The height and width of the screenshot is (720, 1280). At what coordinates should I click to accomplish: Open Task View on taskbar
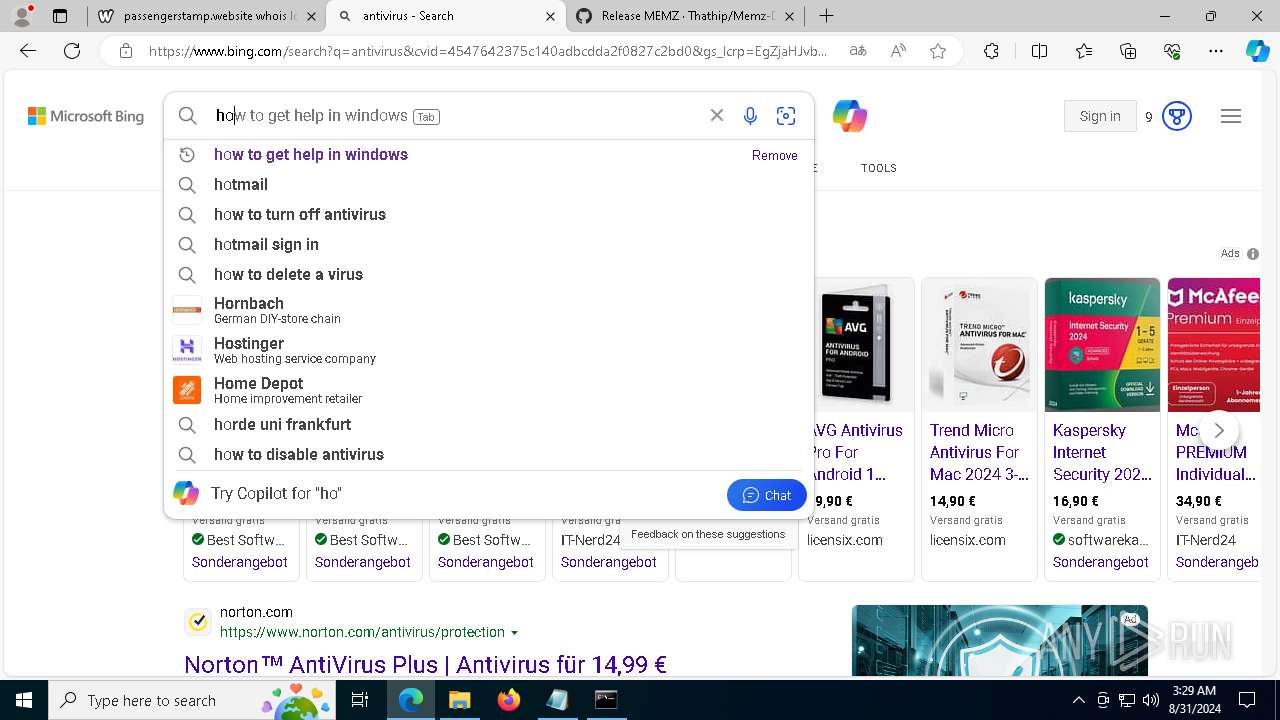tap(360, 700)
